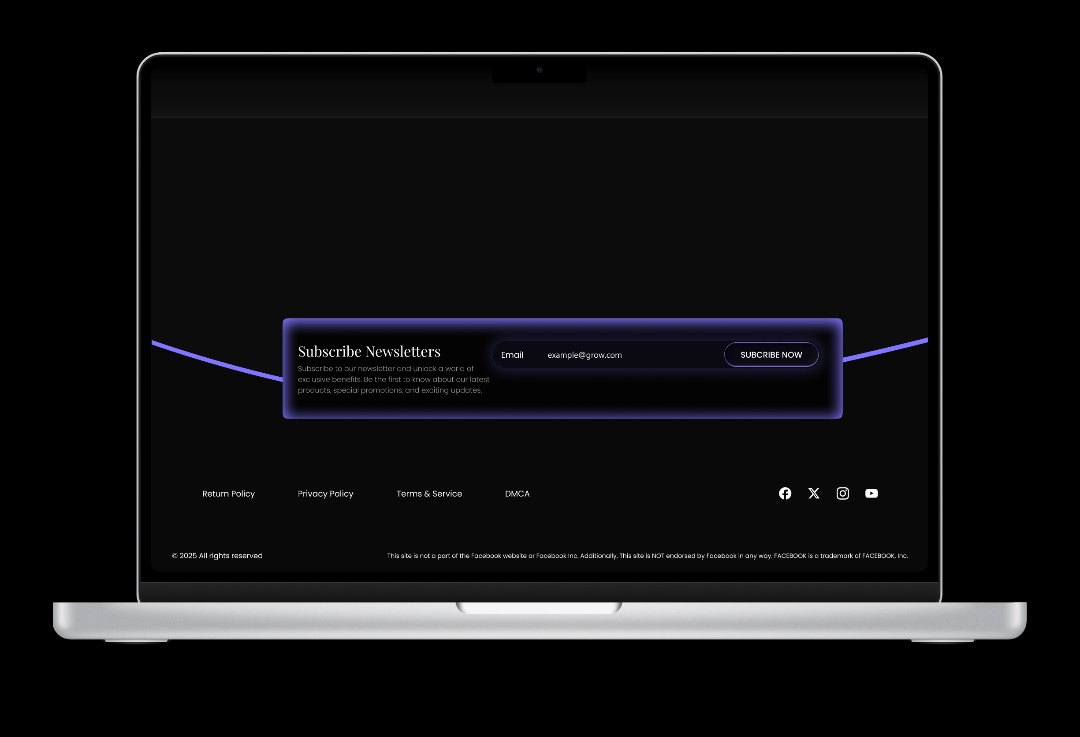Click the purple curved line on right
Screen dimensions: 1080x737
coord(886,350)
